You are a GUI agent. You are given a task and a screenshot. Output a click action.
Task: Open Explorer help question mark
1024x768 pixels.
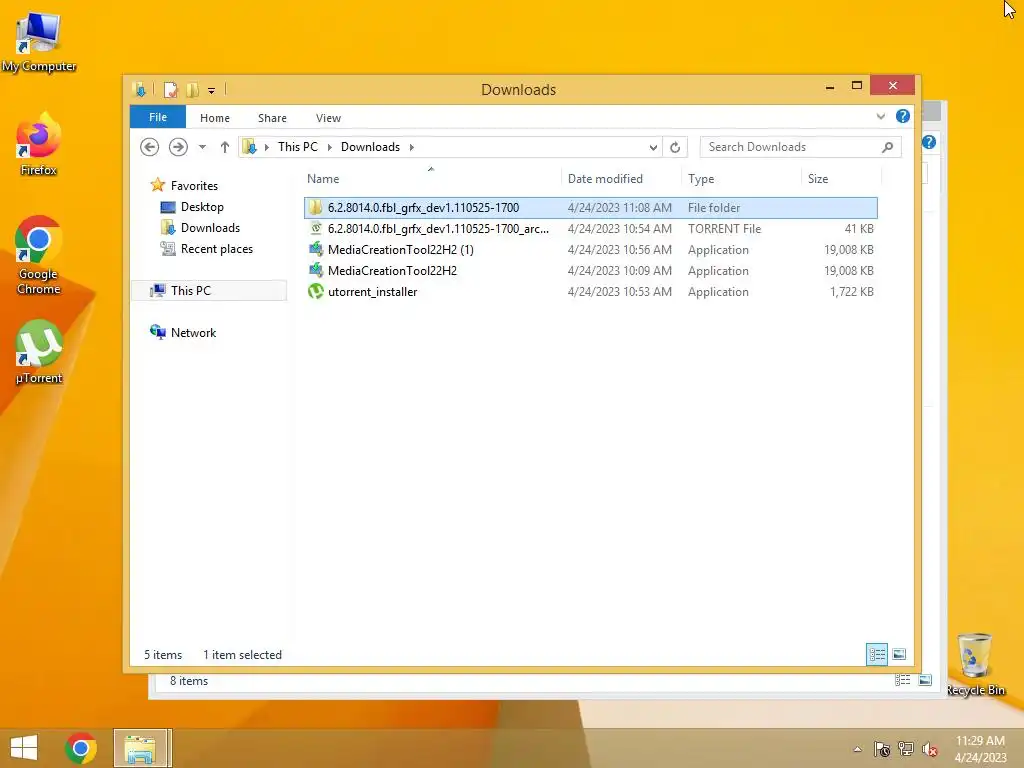coord(903,116)
